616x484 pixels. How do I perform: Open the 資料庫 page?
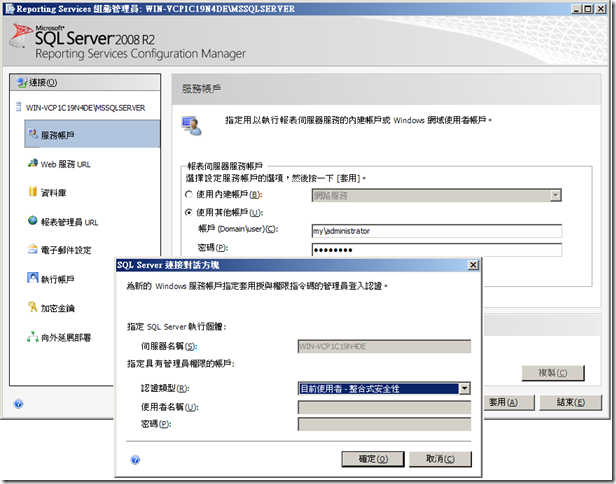53,193
